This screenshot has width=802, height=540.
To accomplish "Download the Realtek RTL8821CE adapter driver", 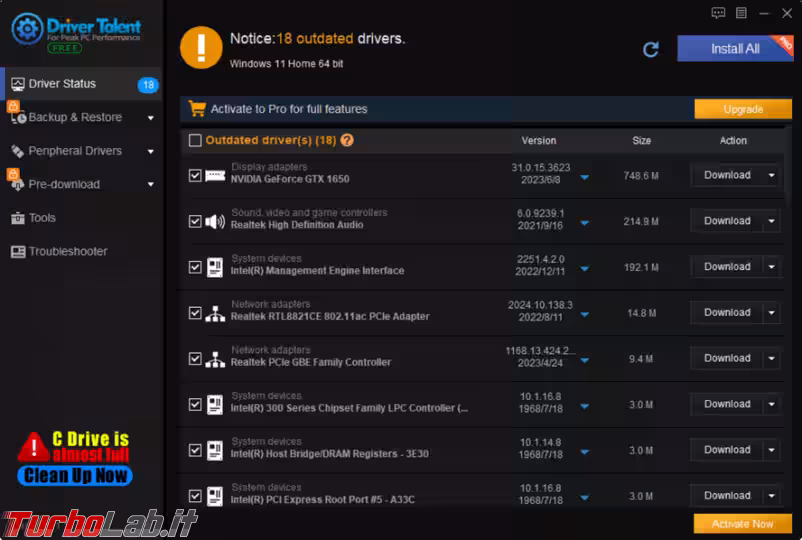I will (727, 312).
